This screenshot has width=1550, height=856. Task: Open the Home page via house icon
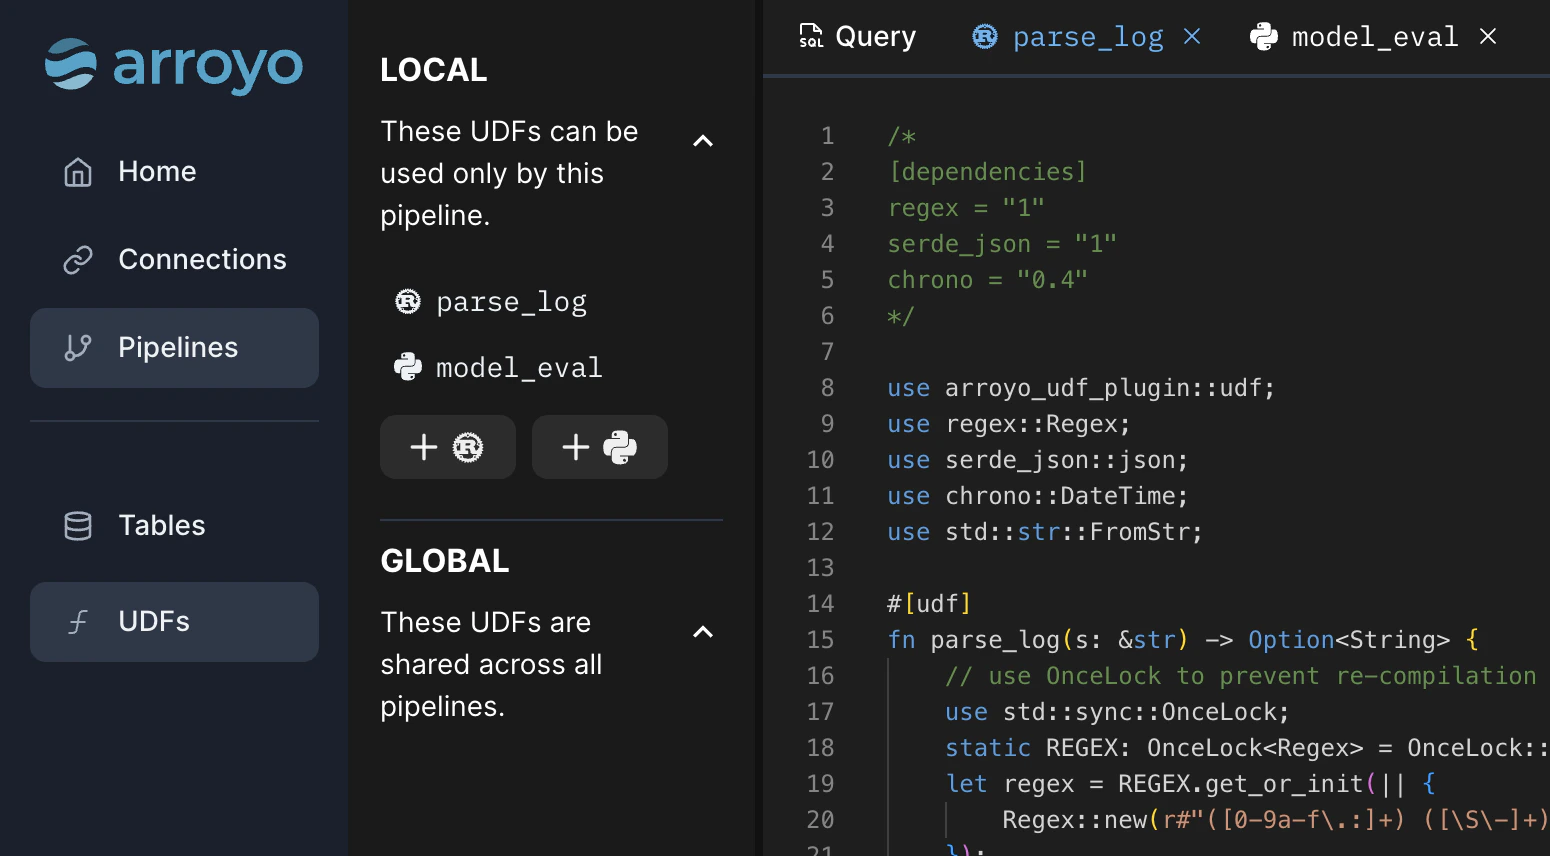[x=78, y=171]
